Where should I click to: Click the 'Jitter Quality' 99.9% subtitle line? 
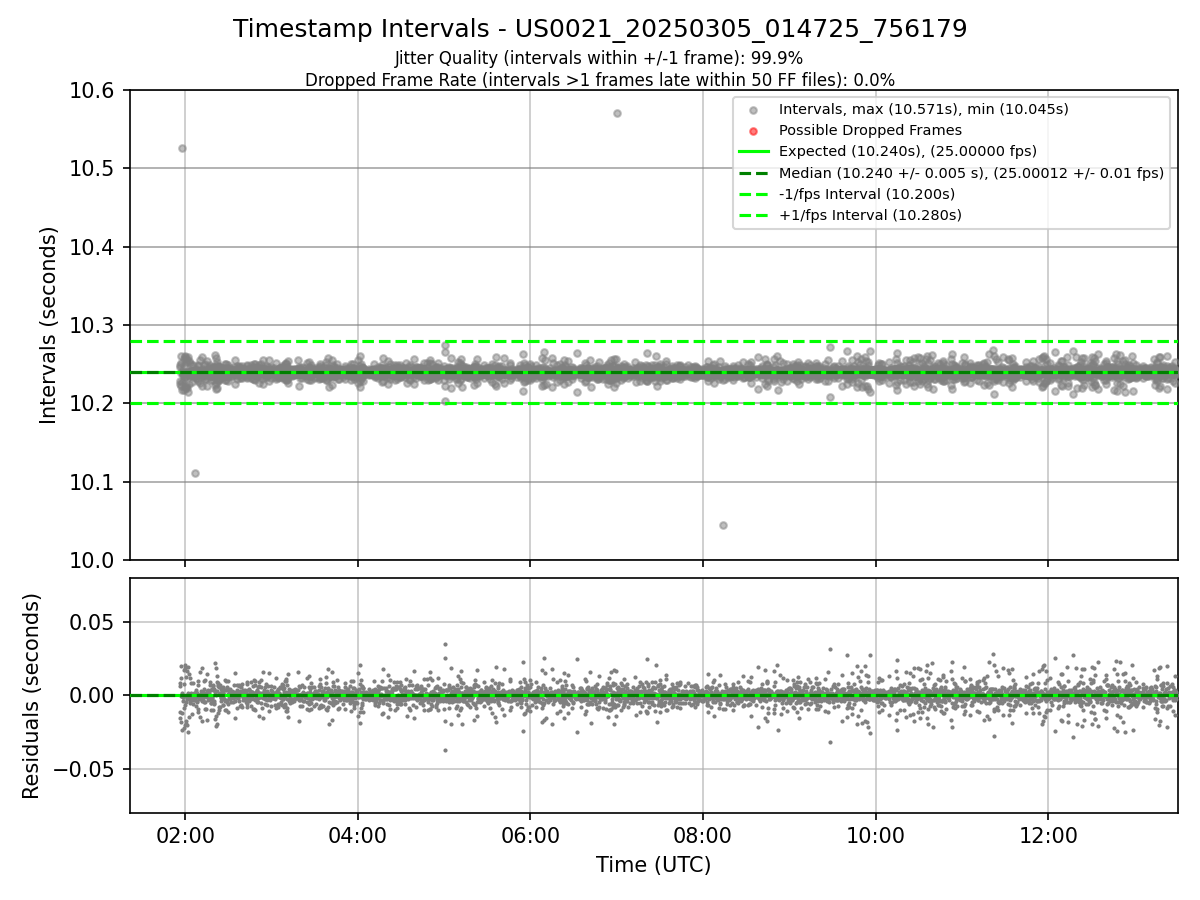599,58
